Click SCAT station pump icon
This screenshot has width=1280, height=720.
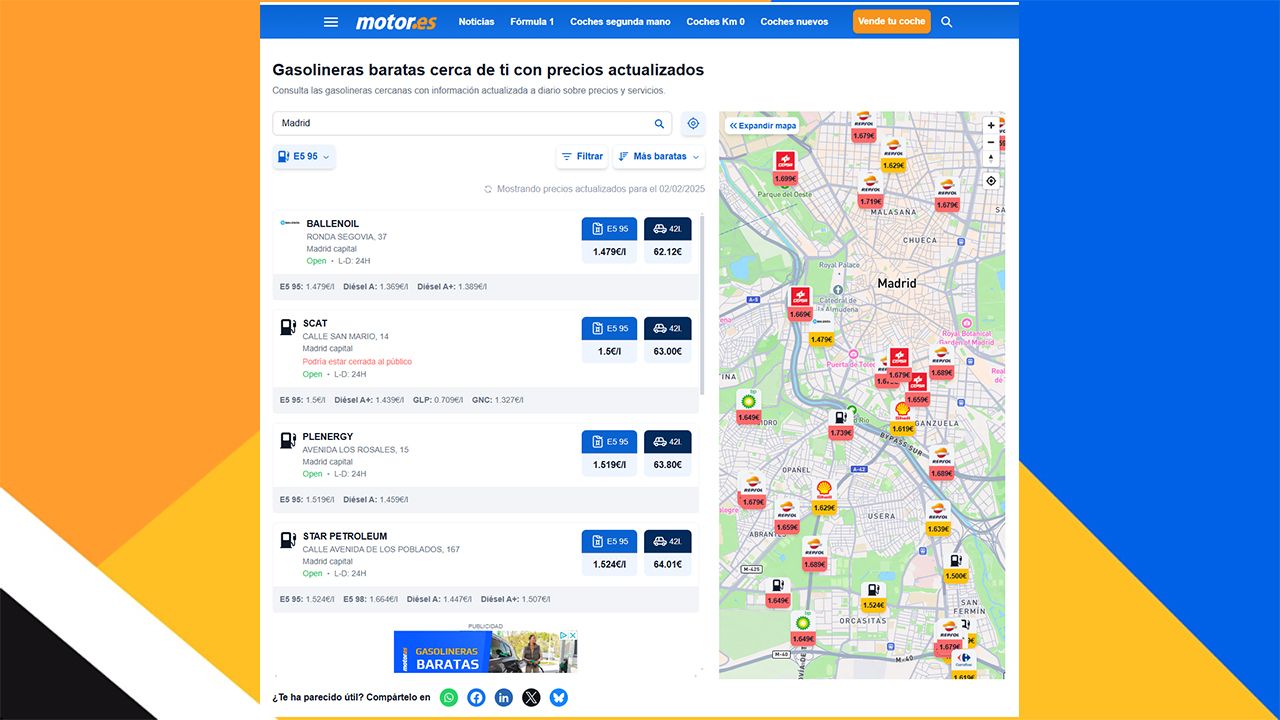coord(287,326)
